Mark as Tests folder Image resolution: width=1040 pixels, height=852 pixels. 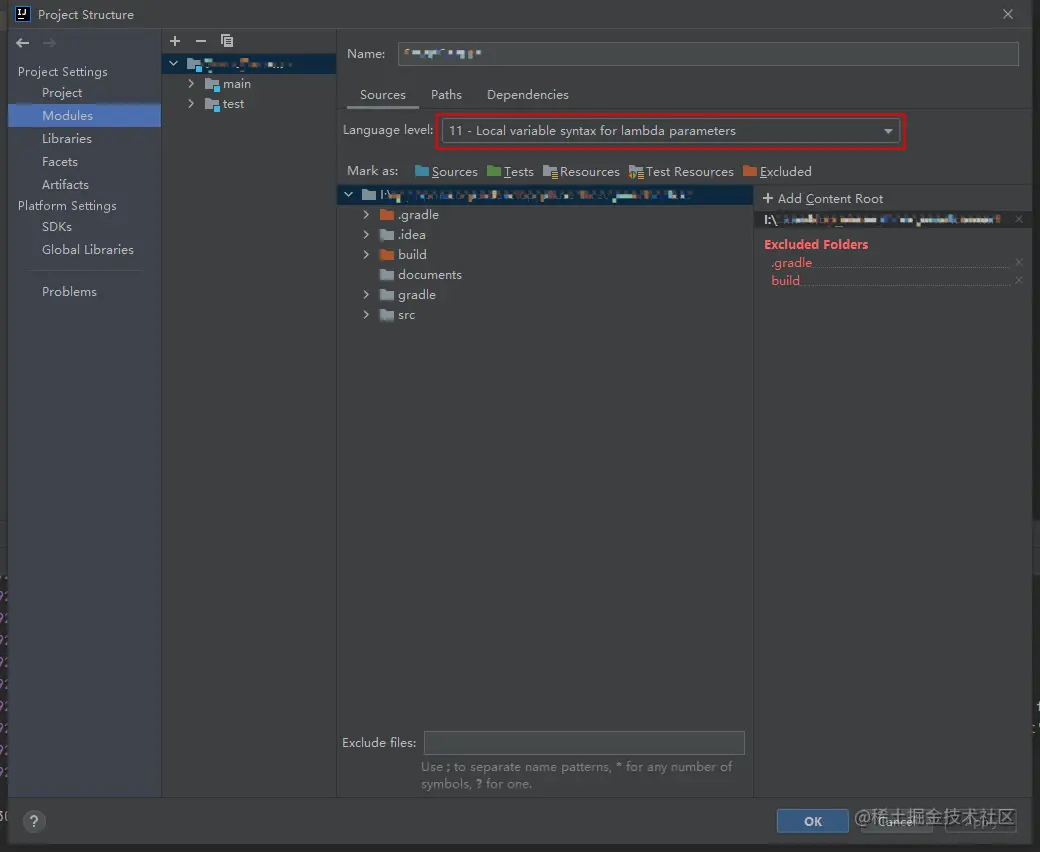pos(510,172)
